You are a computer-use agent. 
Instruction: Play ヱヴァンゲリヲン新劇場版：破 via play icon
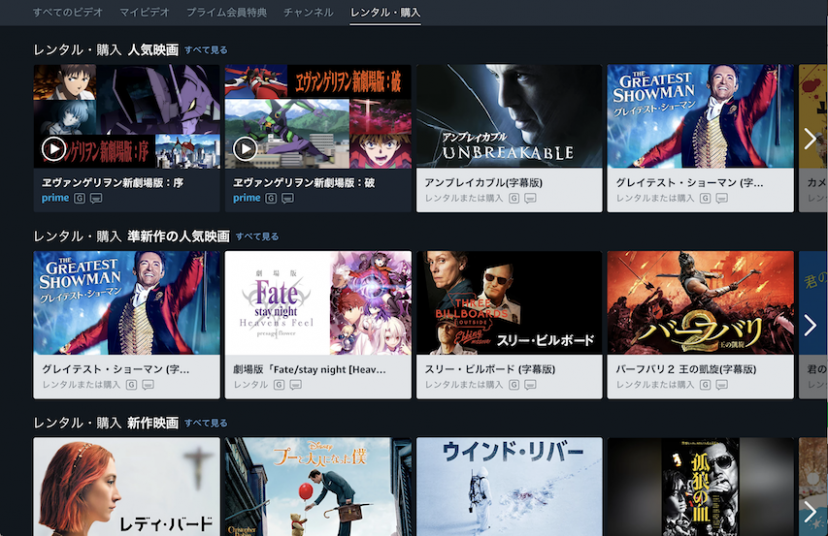245,149
